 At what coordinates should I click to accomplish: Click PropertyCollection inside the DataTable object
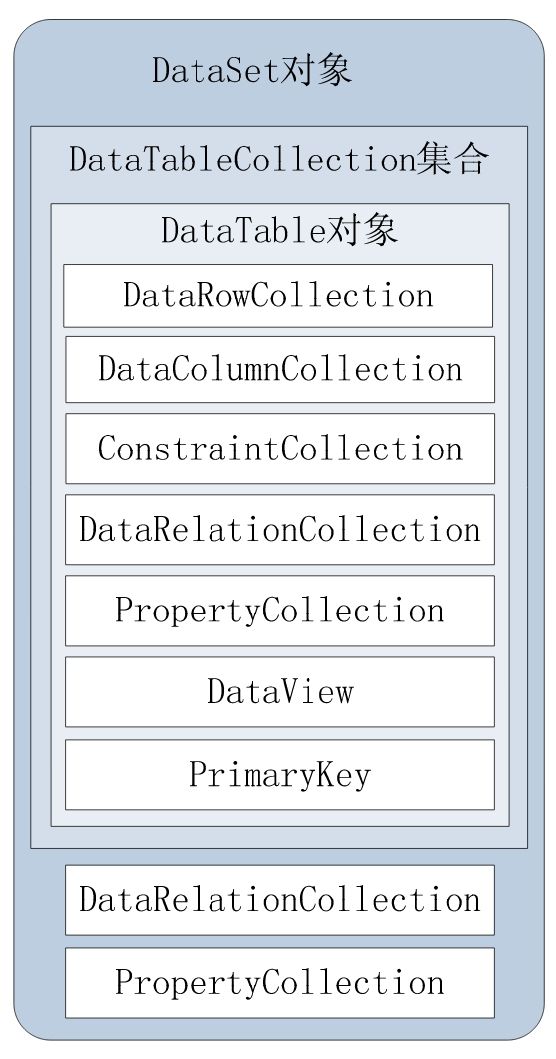point(280,611)
